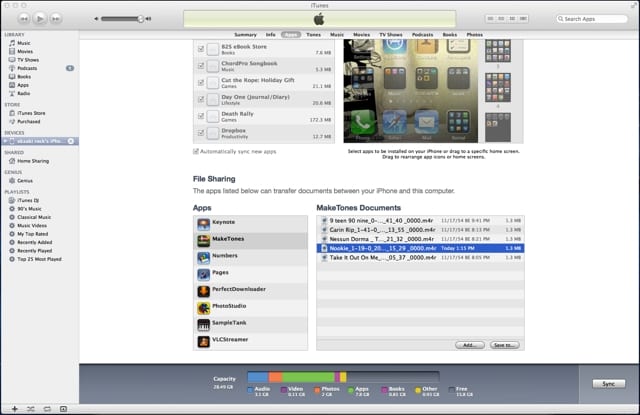Viewport: 640px width, 415px height.
Task: Switch to the TV Shows tab
Action: (391, 35)
